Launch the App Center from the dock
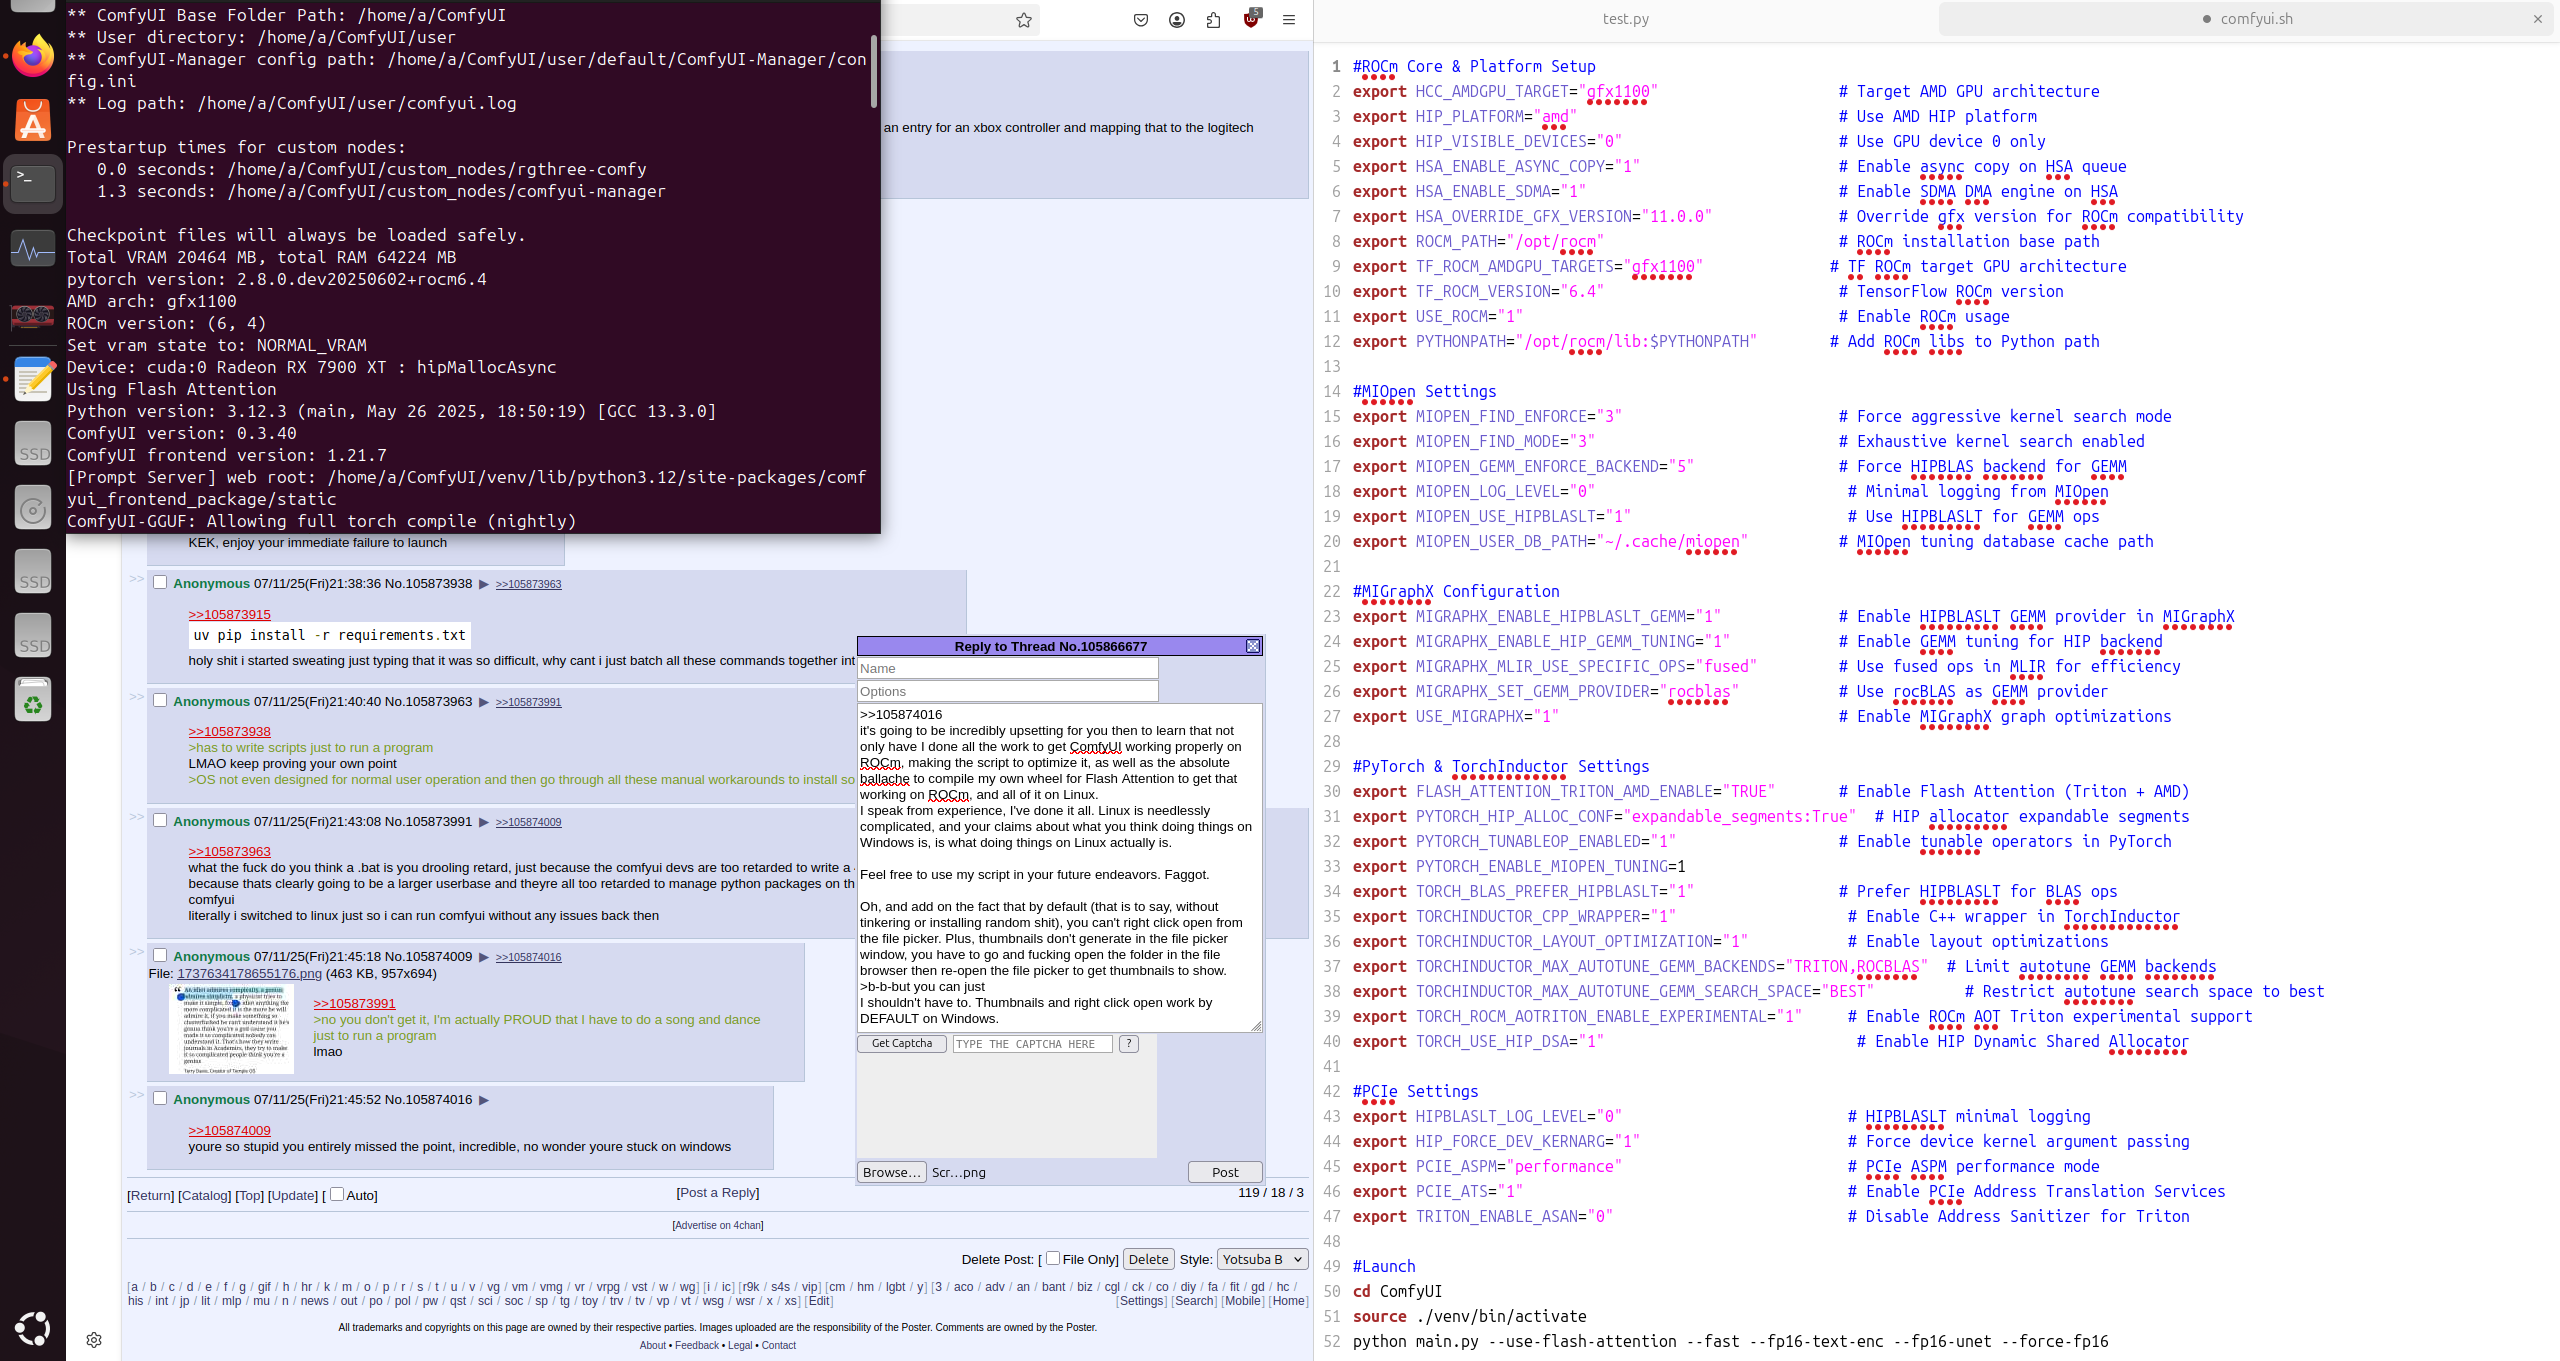The image size is (2560, 1361). click(x=33, y=120)
